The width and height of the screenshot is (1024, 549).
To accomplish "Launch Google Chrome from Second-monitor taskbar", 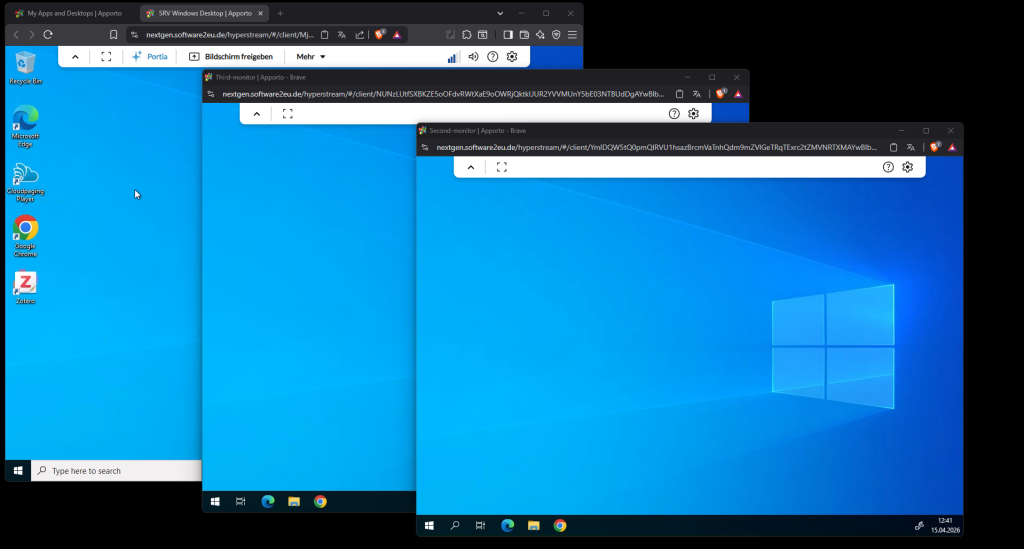I will [560, 525].
